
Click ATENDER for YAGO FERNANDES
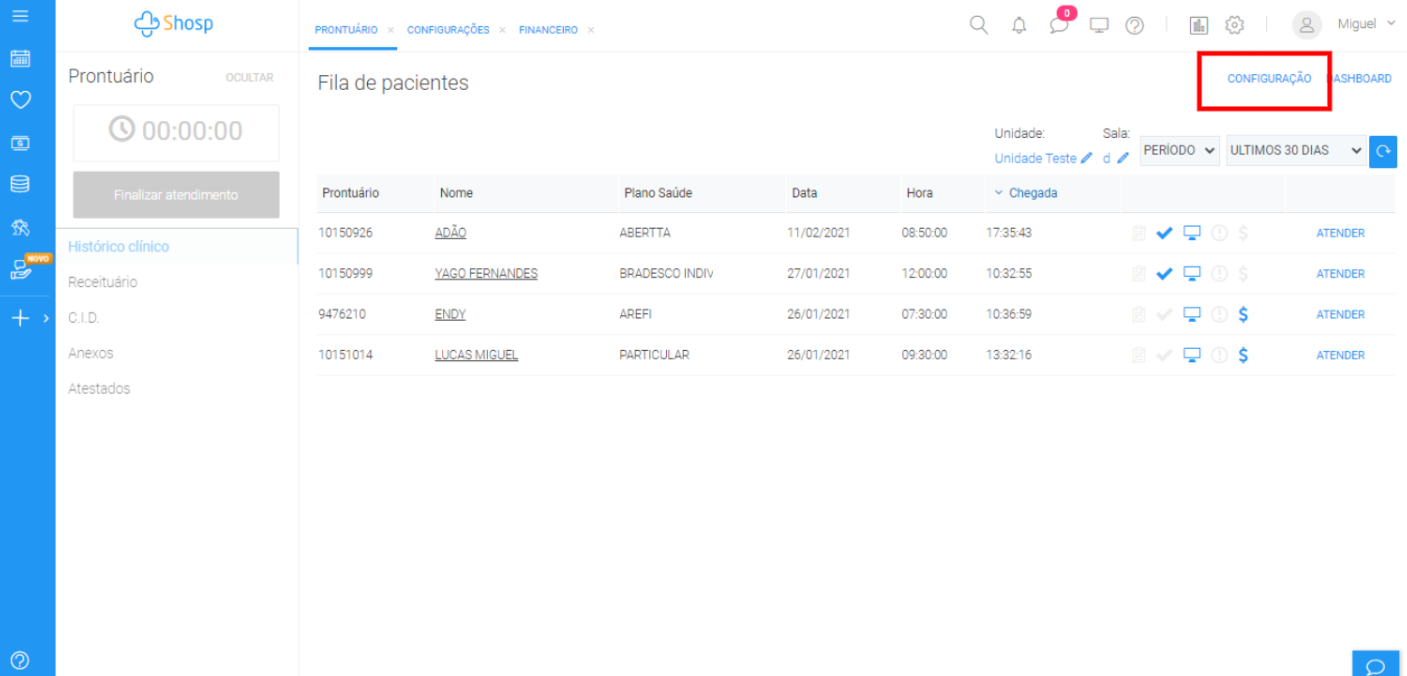(x=1340, y=274)
